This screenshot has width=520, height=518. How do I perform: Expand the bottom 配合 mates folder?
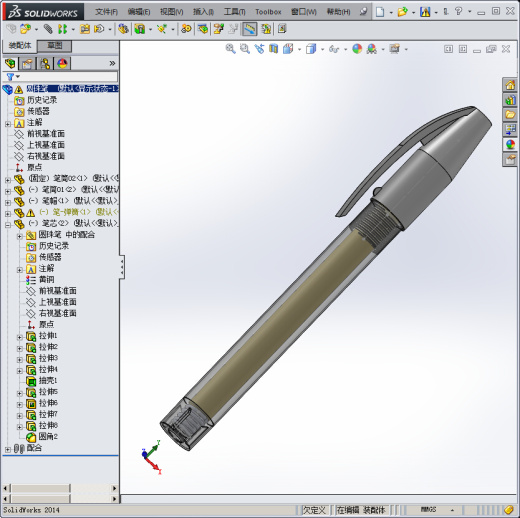point(8,450)
